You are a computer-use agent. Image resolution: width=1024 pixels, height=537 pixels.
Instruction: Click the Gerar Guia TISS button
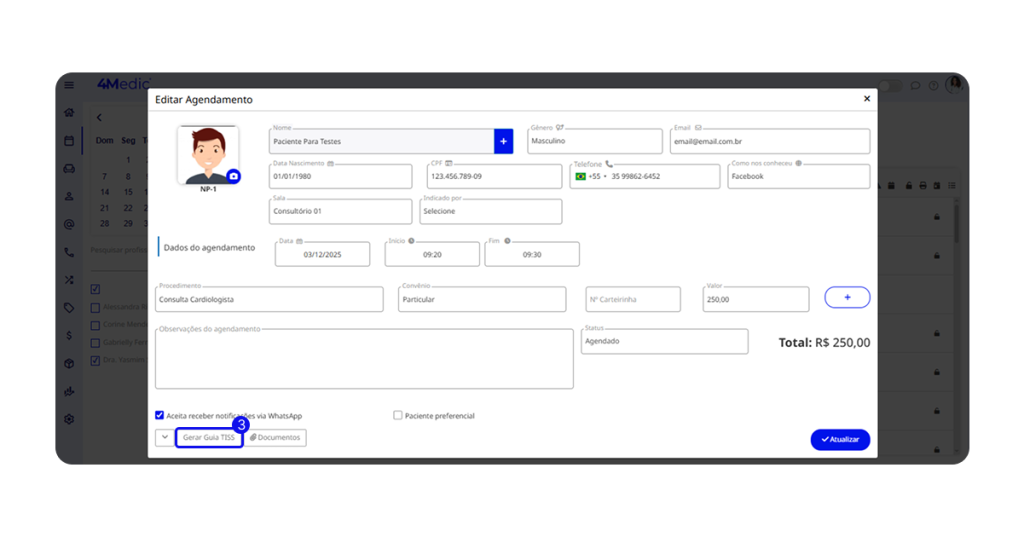208,438
